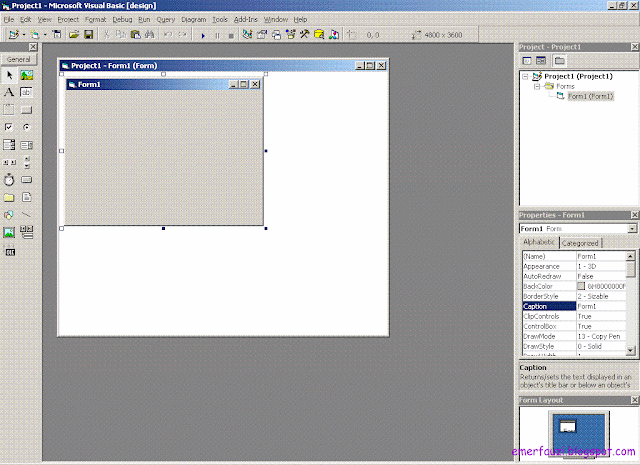640x465 pixels.
Task: Open dropdown arrow beside Add Project icon
Action: (x=24, y=35)
